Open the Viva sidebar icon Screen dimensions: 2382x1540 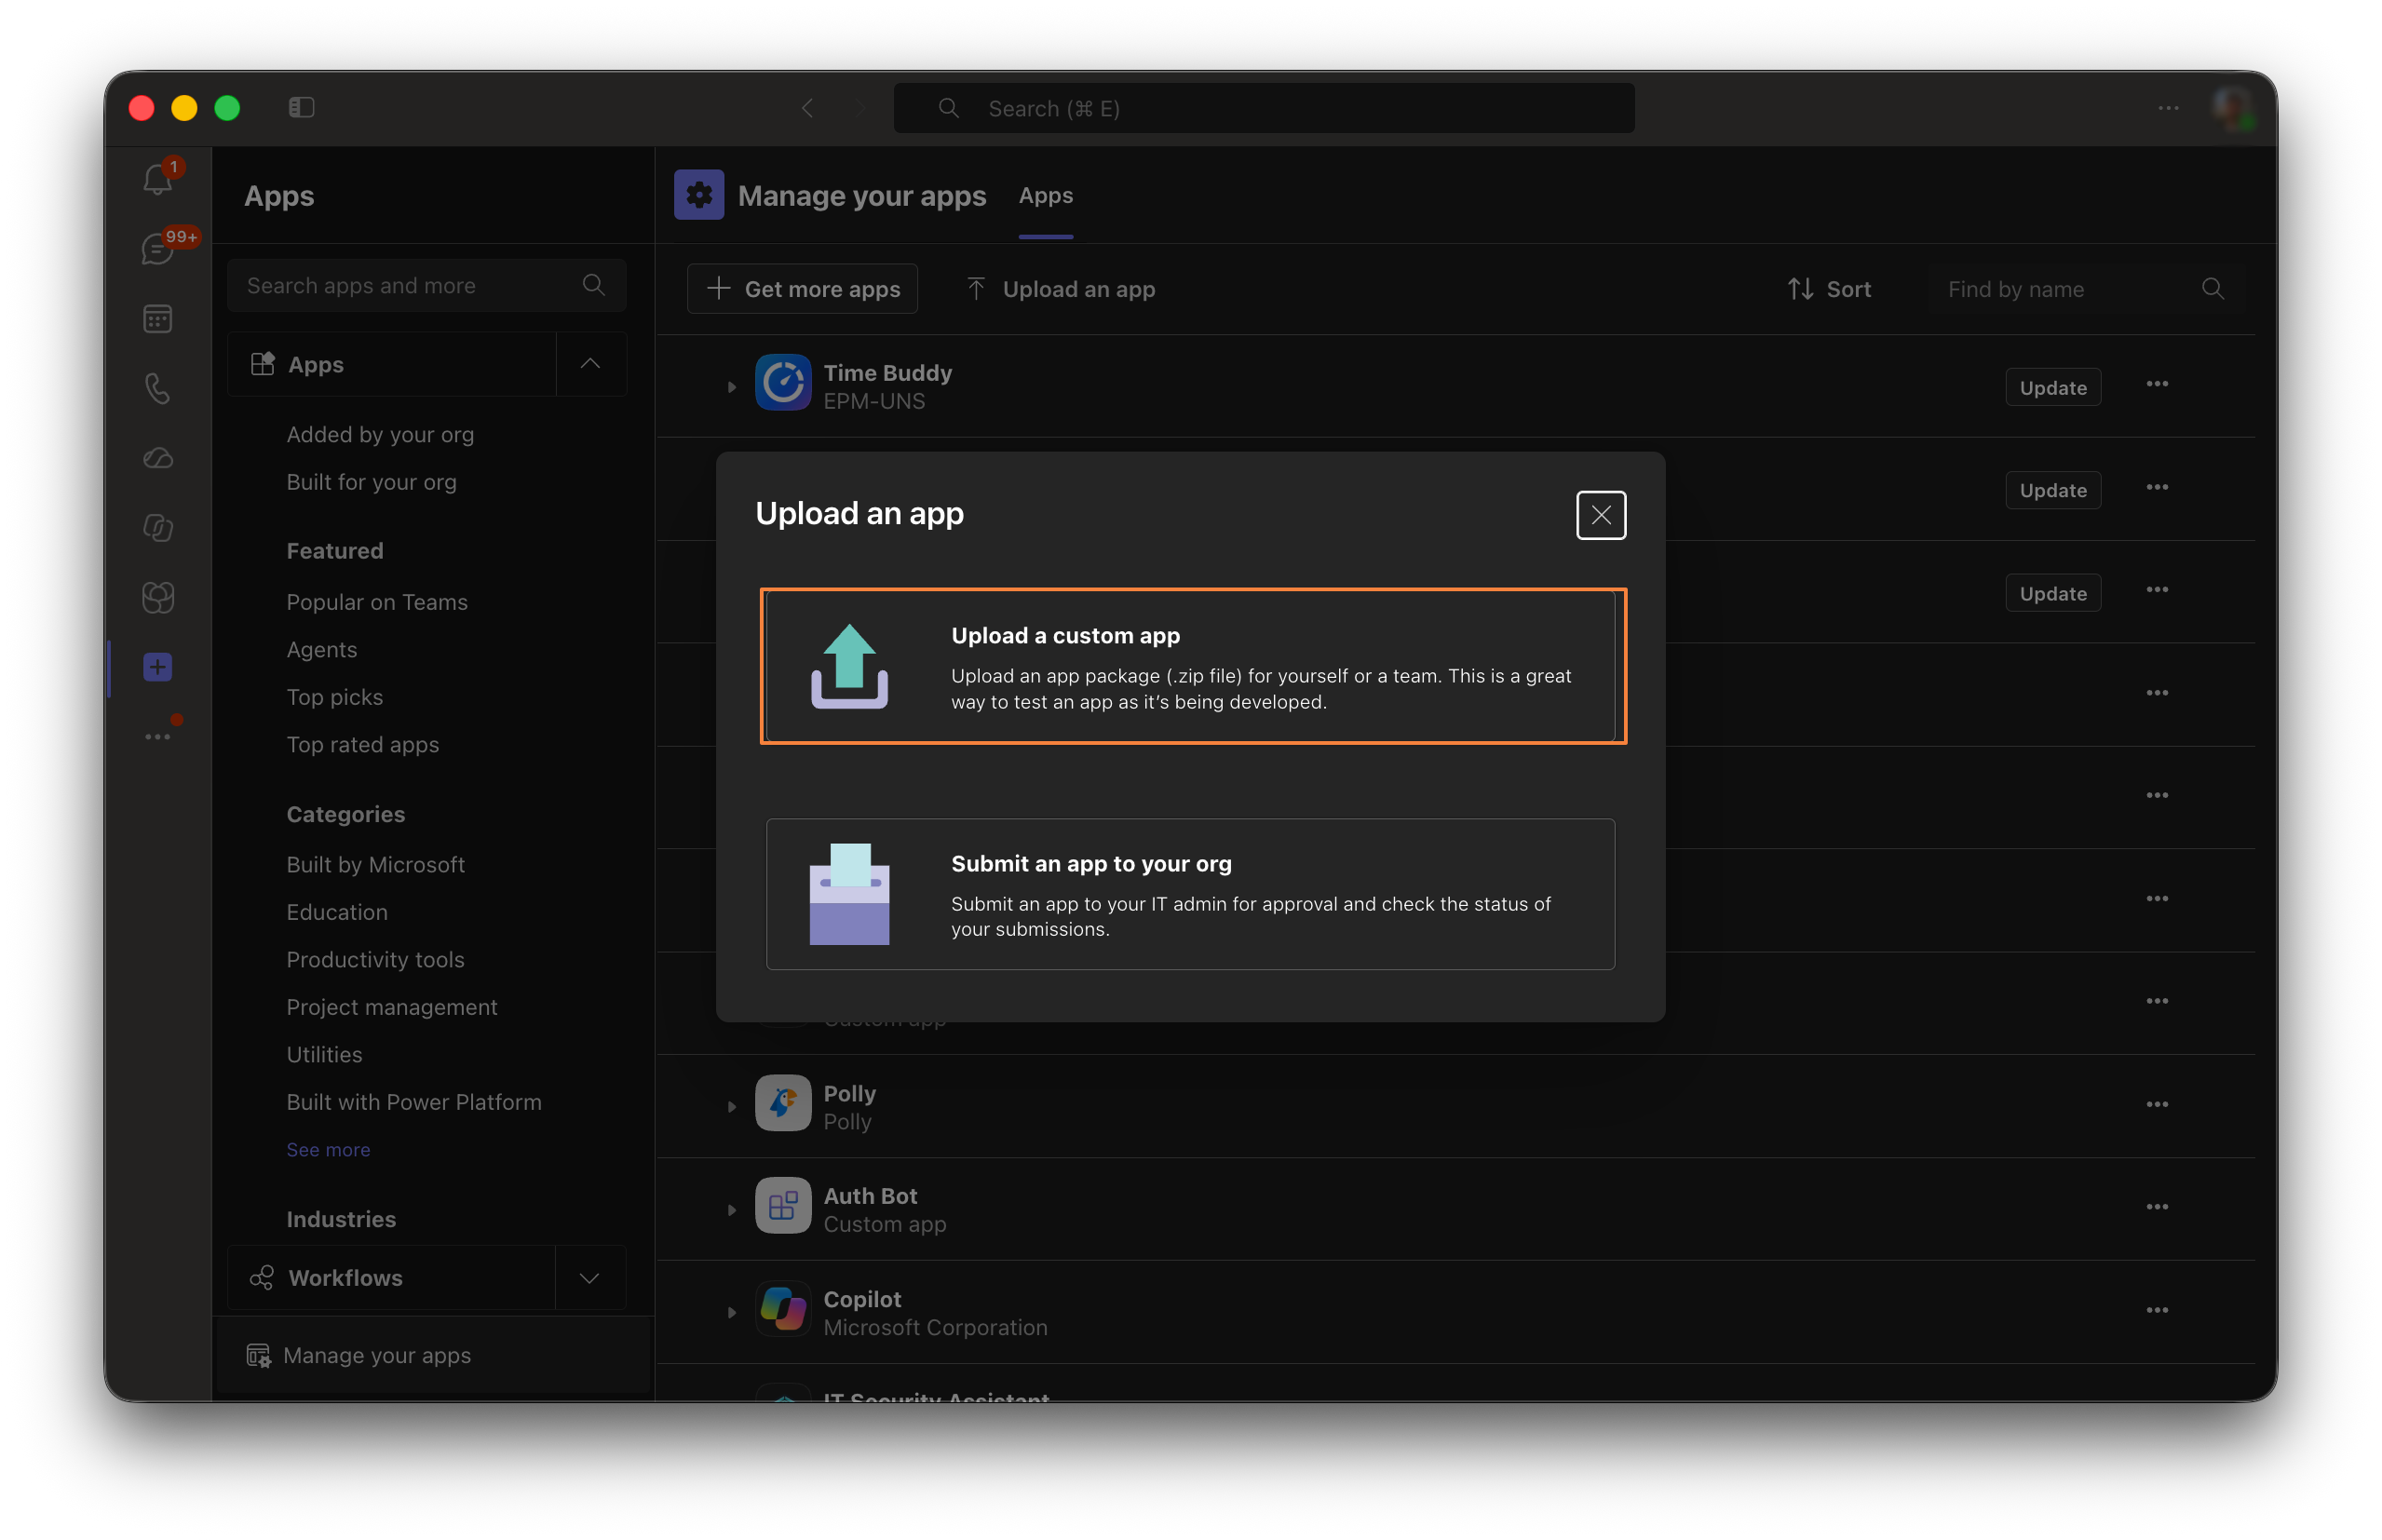(x=158, y=597)
